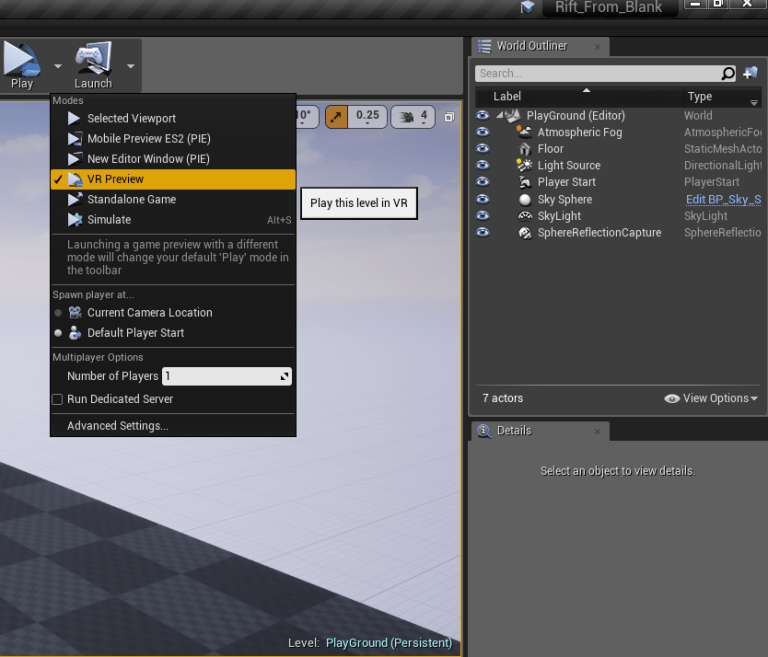
Task: Select the Light Source label
Action: (569, 166)
